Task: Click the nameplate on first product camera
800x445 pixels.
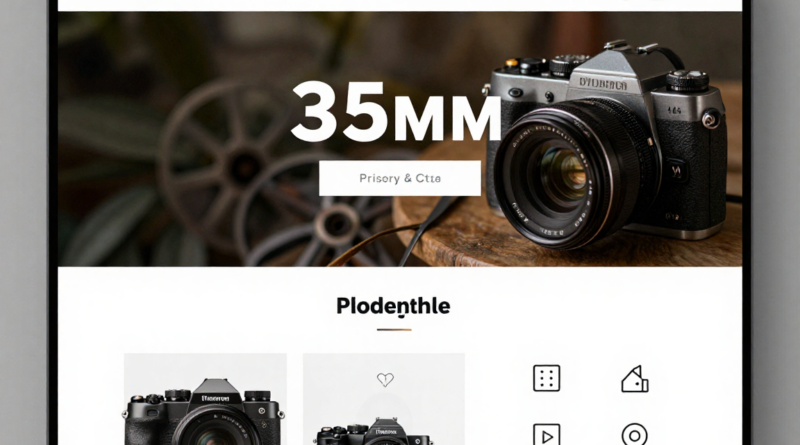Action: coord(215,399)
